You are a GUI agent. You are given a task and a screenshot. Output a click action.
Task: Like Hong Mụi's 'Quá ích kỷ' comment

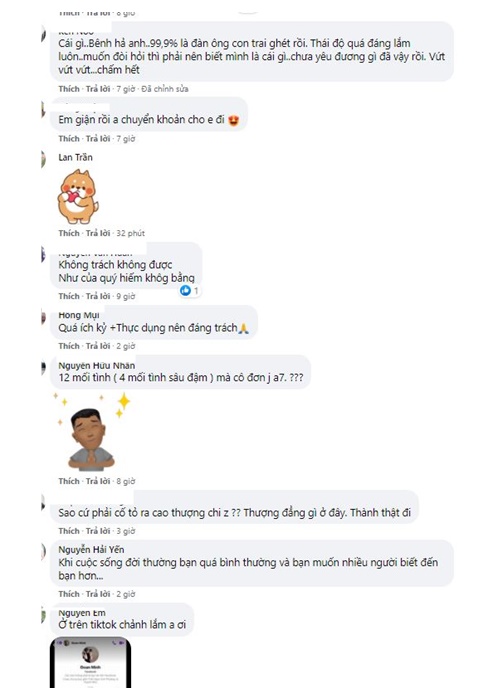pos(69,346)
